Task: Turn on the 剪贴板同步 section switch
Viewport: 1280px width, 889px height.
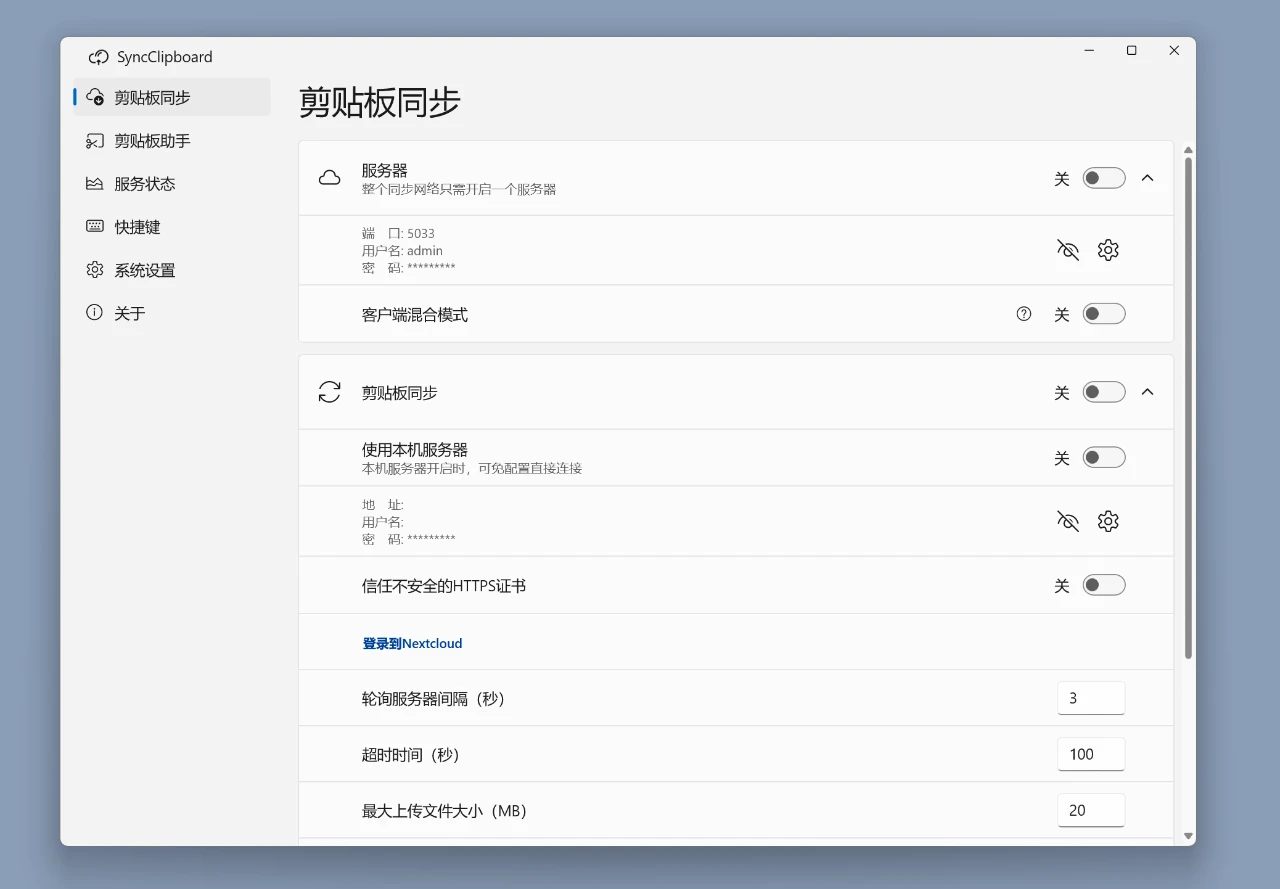Action: [x=1104, y=392]
